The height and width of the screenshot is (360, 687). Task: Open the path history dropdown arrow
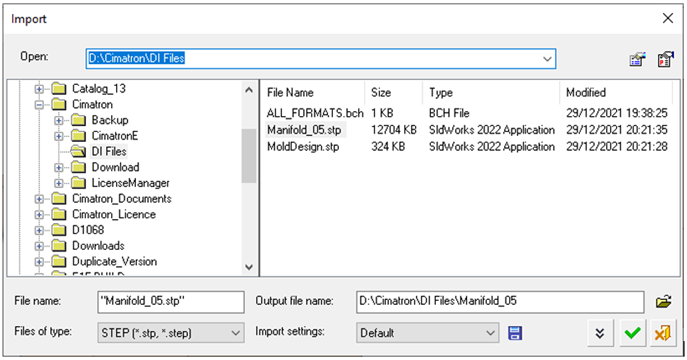click(x=547, y=59)
